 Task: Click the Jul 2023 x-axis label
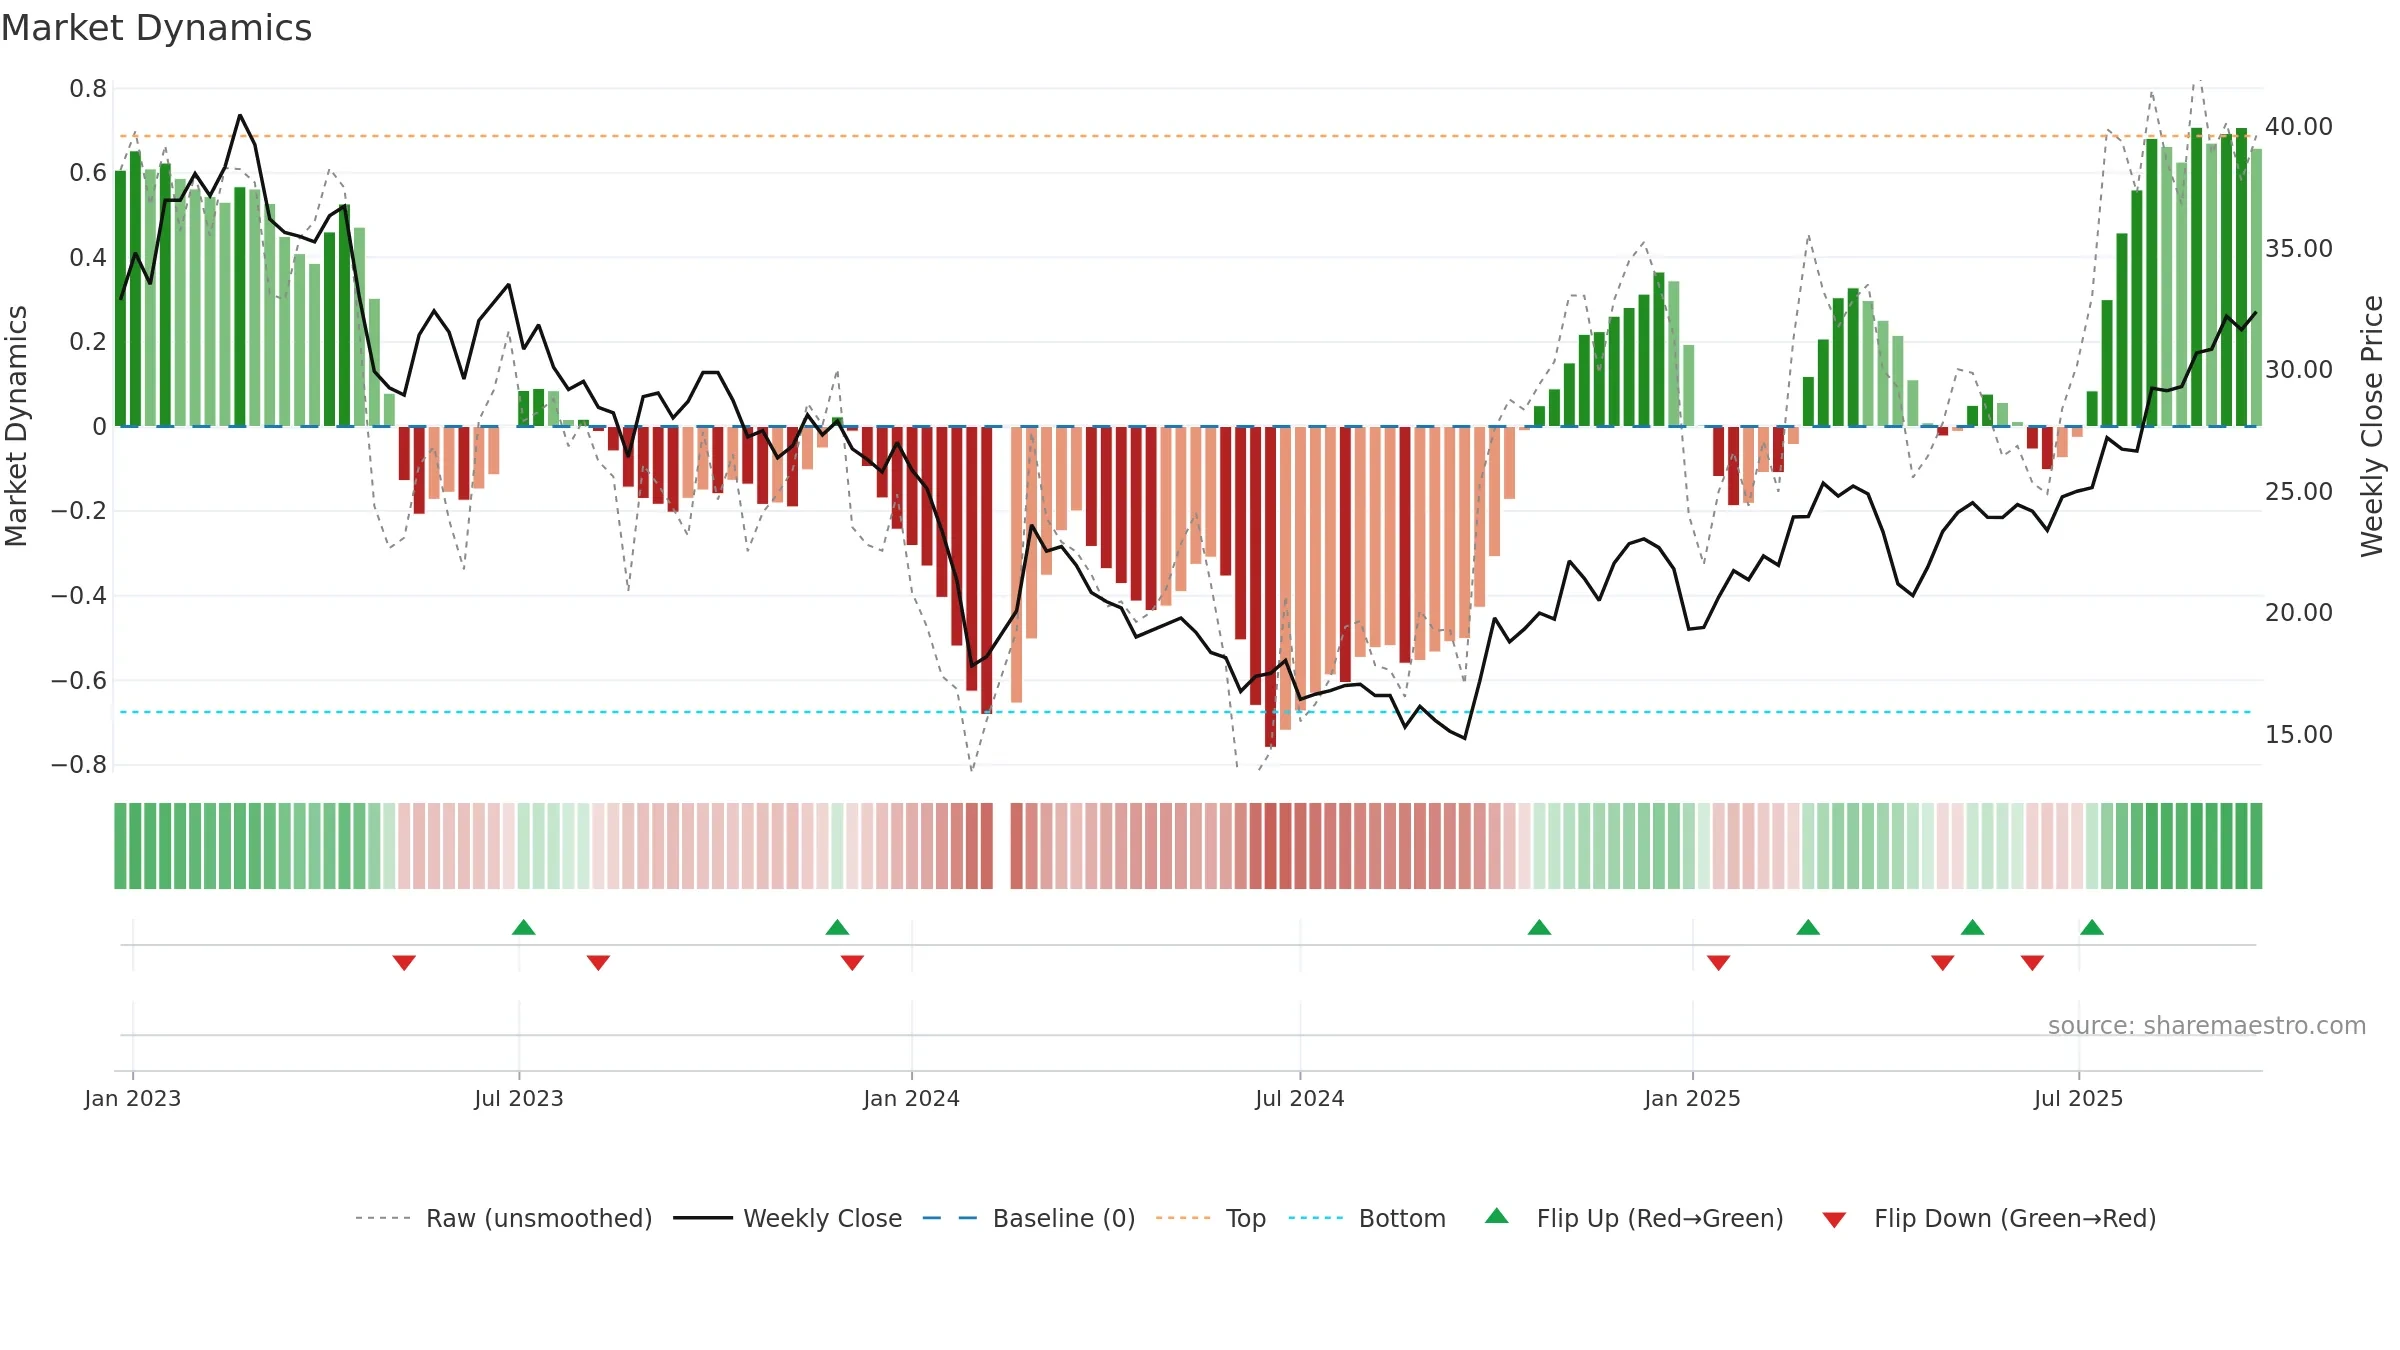pos(519,1098)
